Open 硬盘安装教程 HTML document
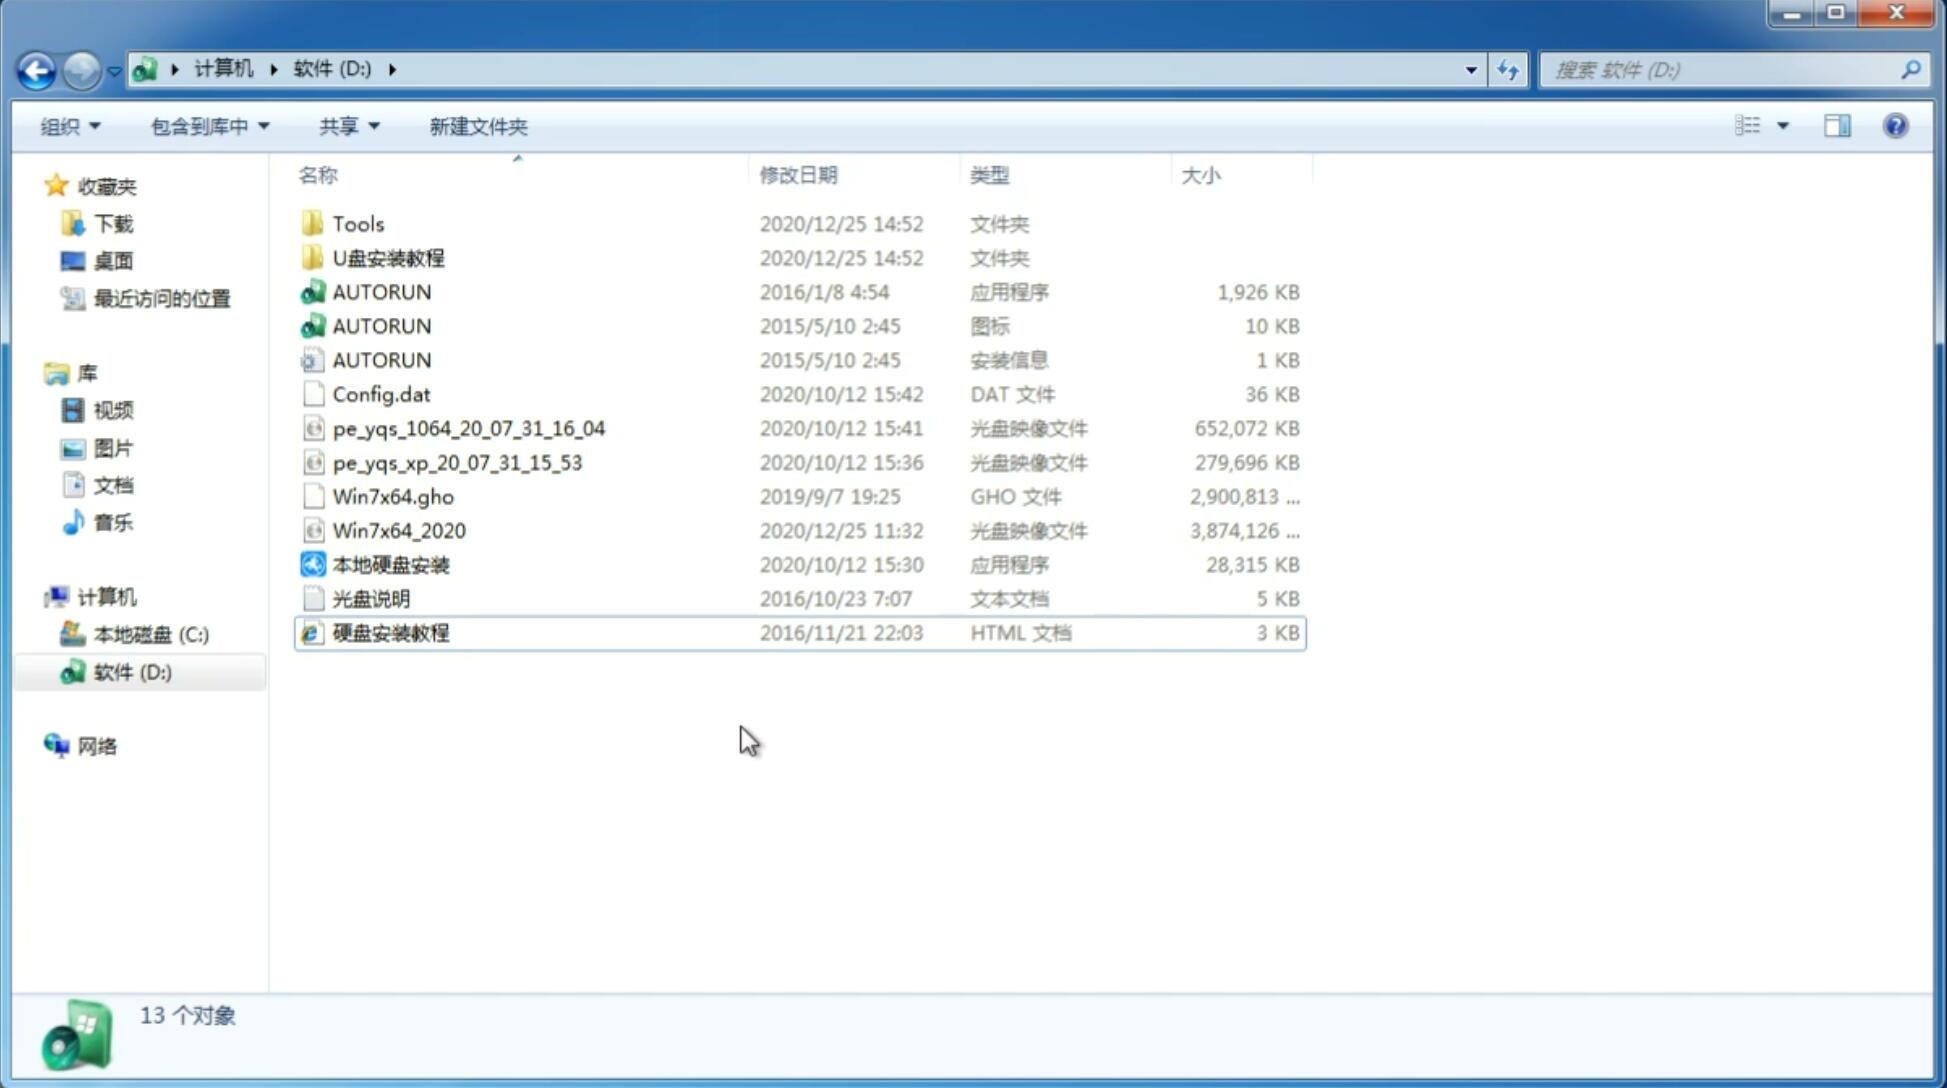1947x1088 pixels. (389, 632)
